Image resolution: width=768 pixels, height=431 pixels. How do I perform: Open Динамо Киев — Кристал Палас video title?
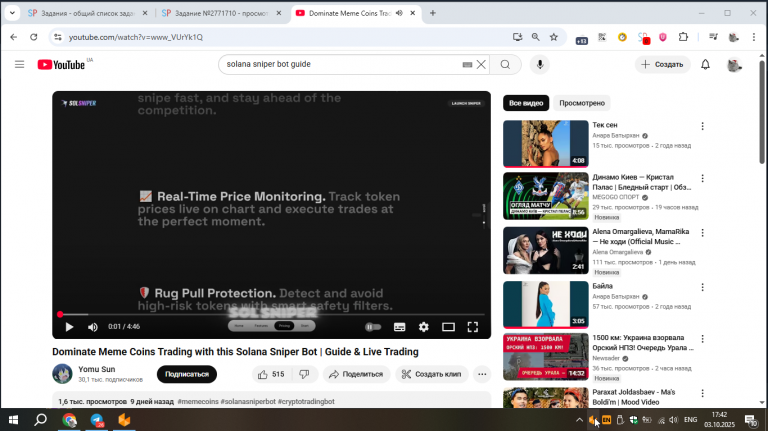[x=642, y=182]
